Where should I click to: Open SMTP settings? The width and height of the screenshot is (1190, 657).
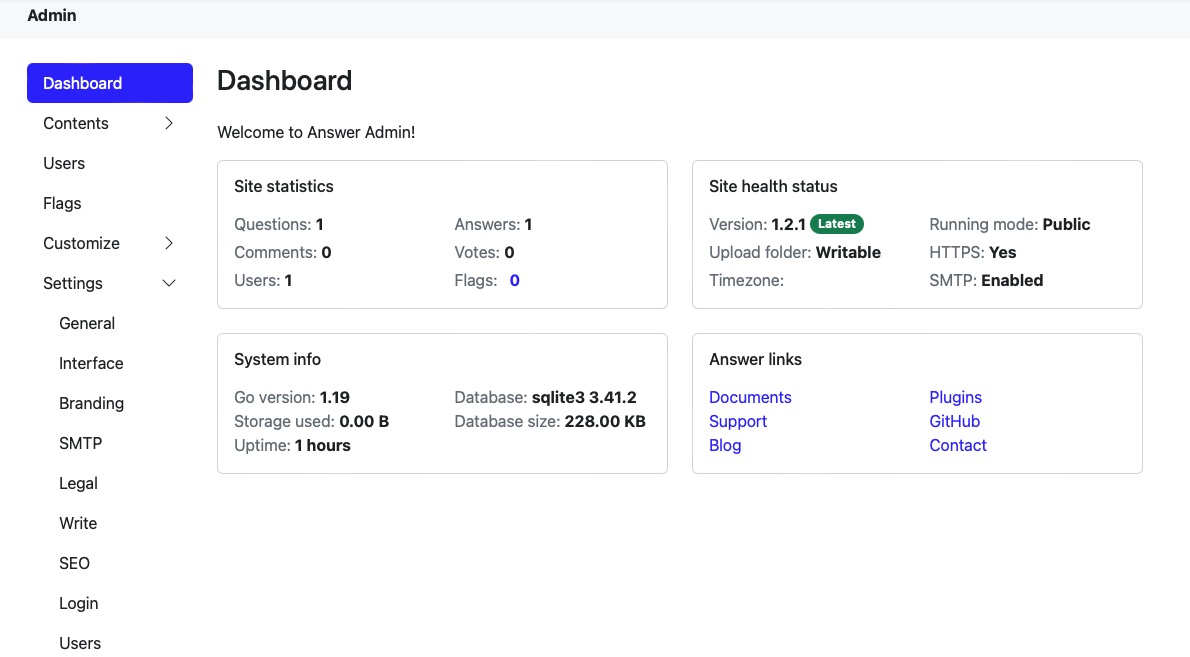pos(80,443)
